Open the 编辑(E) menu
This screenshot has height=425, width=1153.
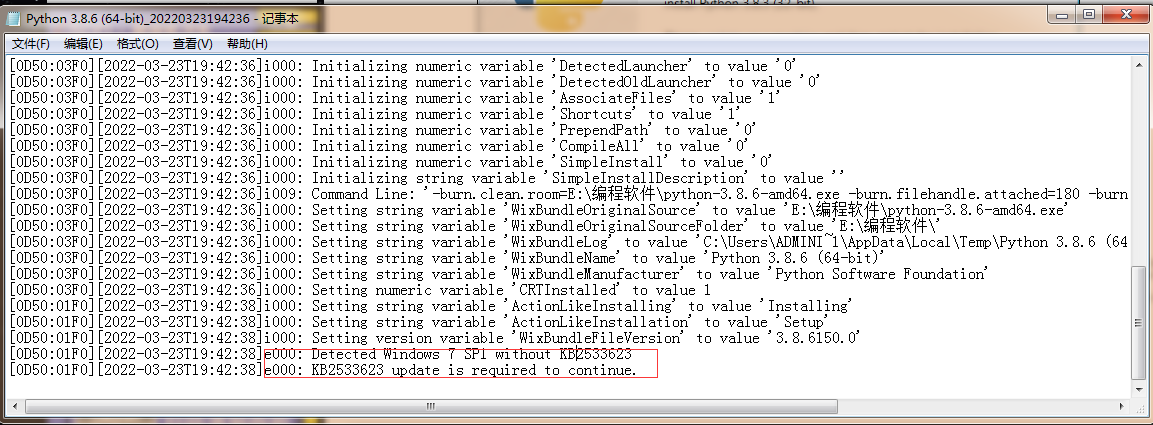83,44
